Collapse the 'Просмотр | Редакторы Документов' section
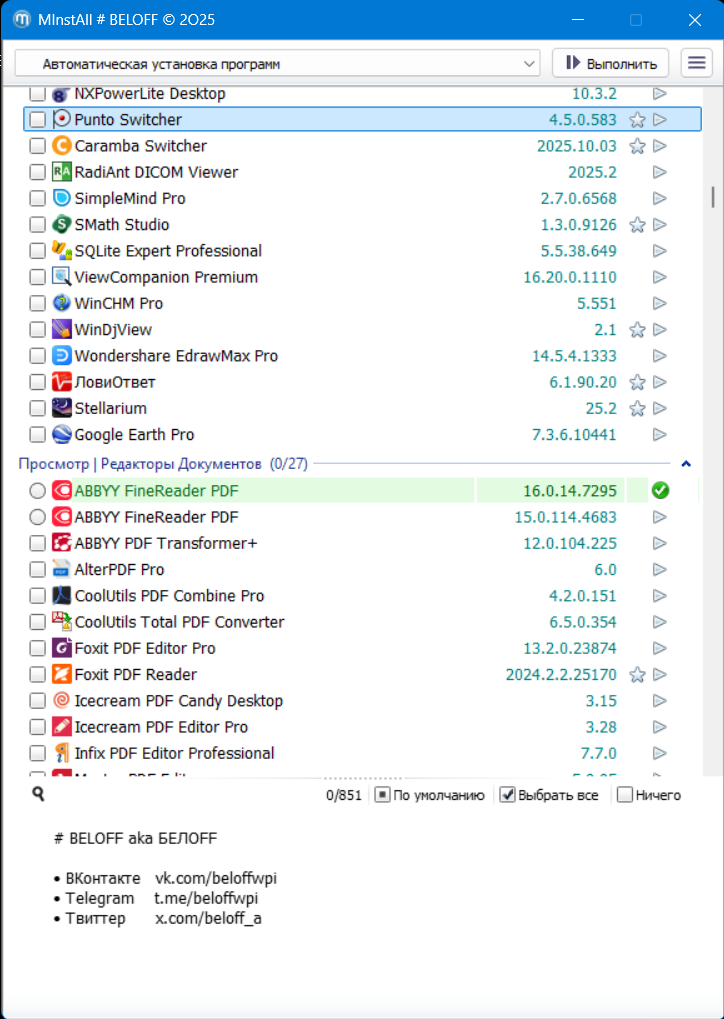Image resolution: width=724 pixels, height=1019 pixels. point(685,464)
